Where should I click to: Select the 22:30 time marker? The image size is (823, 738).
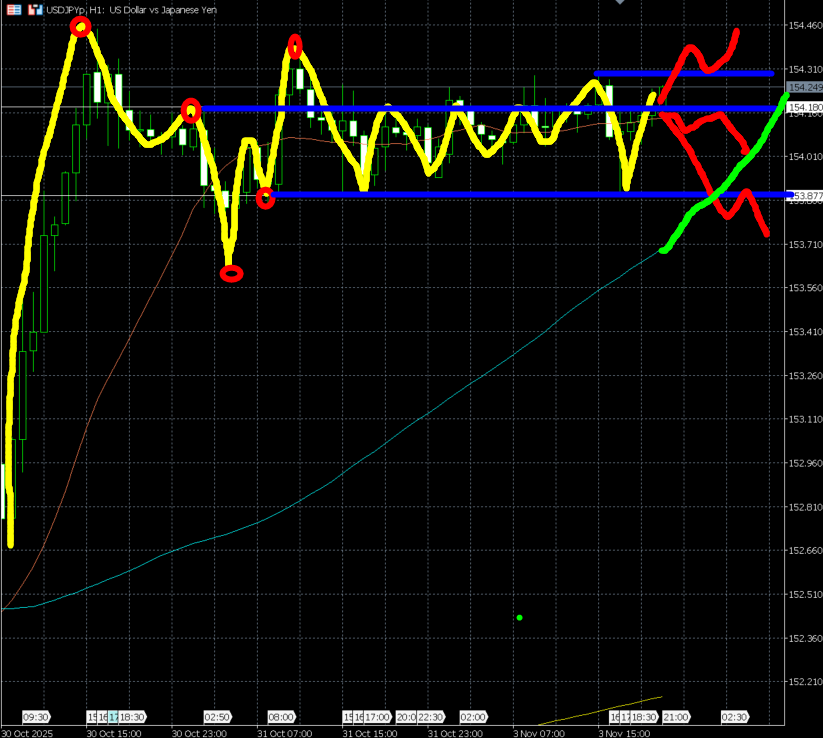(x=430, y=717)
